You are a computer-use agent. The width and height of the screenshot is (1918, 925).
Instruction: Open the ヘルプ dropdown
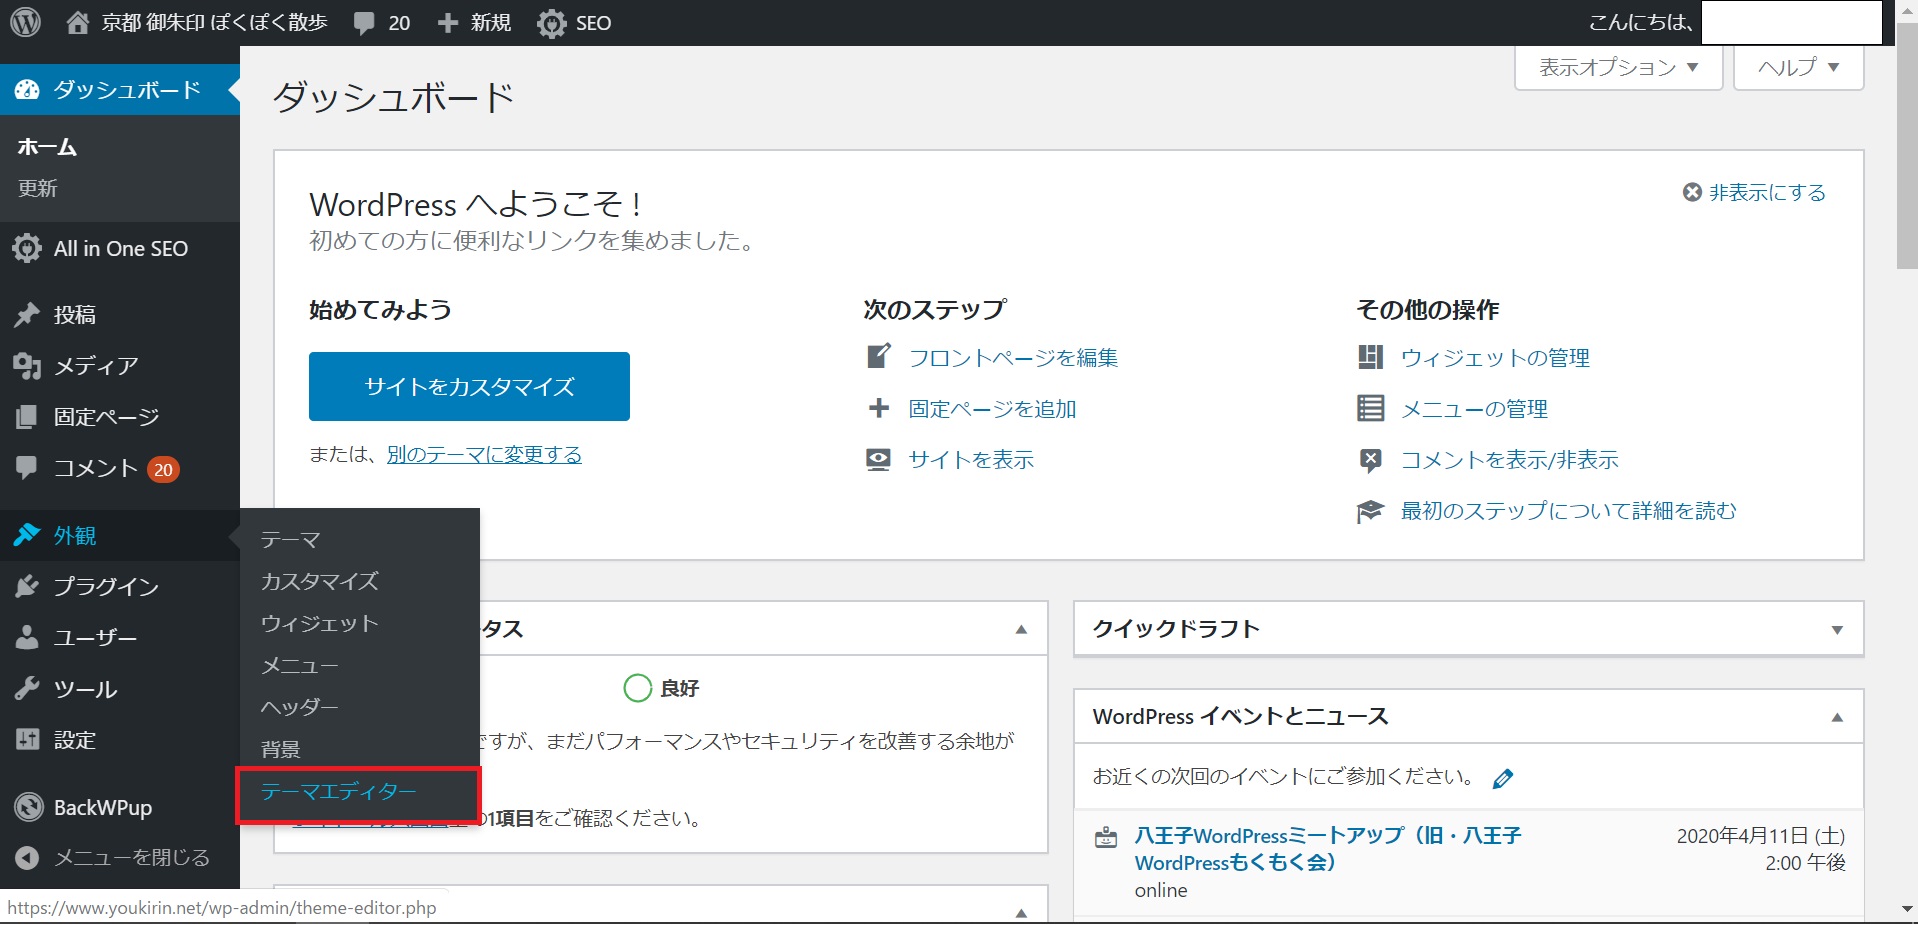pyautogui.click(x=1798, y=67)
